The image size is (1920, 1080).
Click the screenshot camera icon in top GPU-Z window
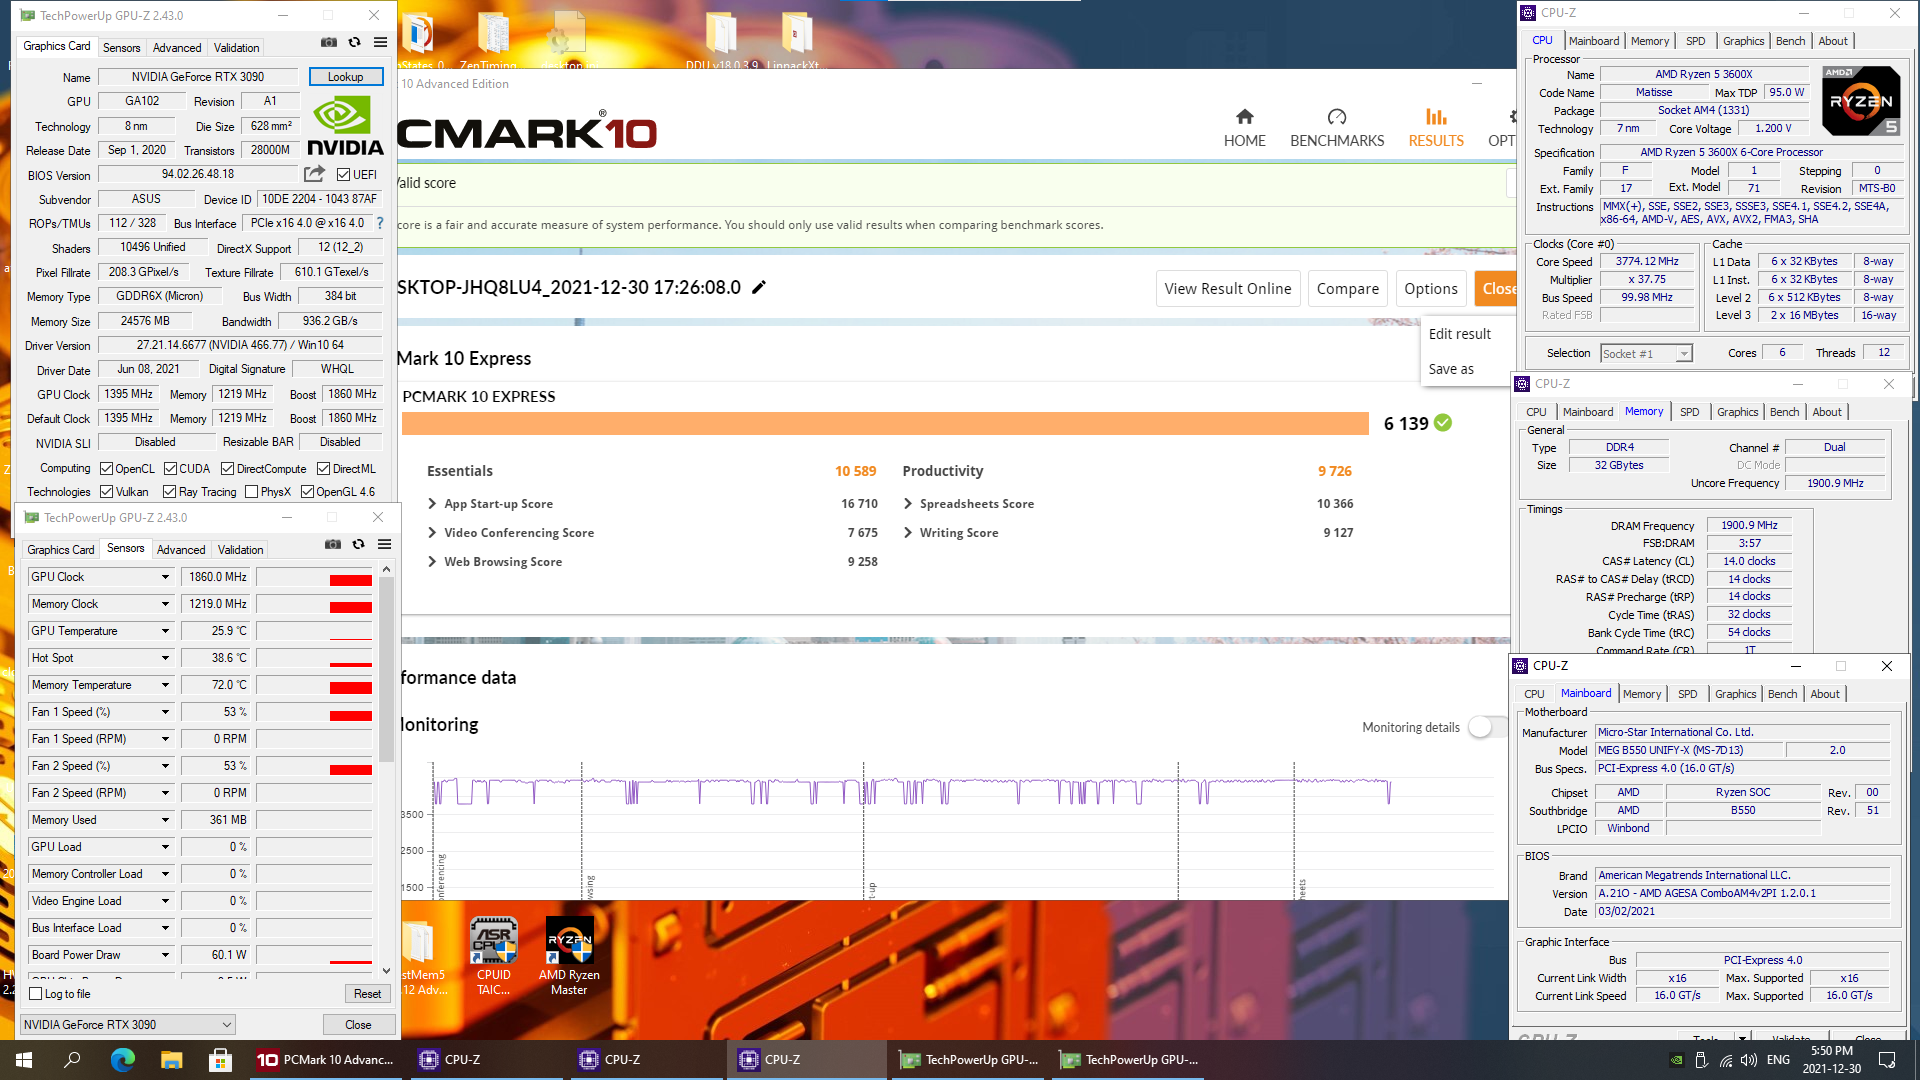tap(328, 43)
